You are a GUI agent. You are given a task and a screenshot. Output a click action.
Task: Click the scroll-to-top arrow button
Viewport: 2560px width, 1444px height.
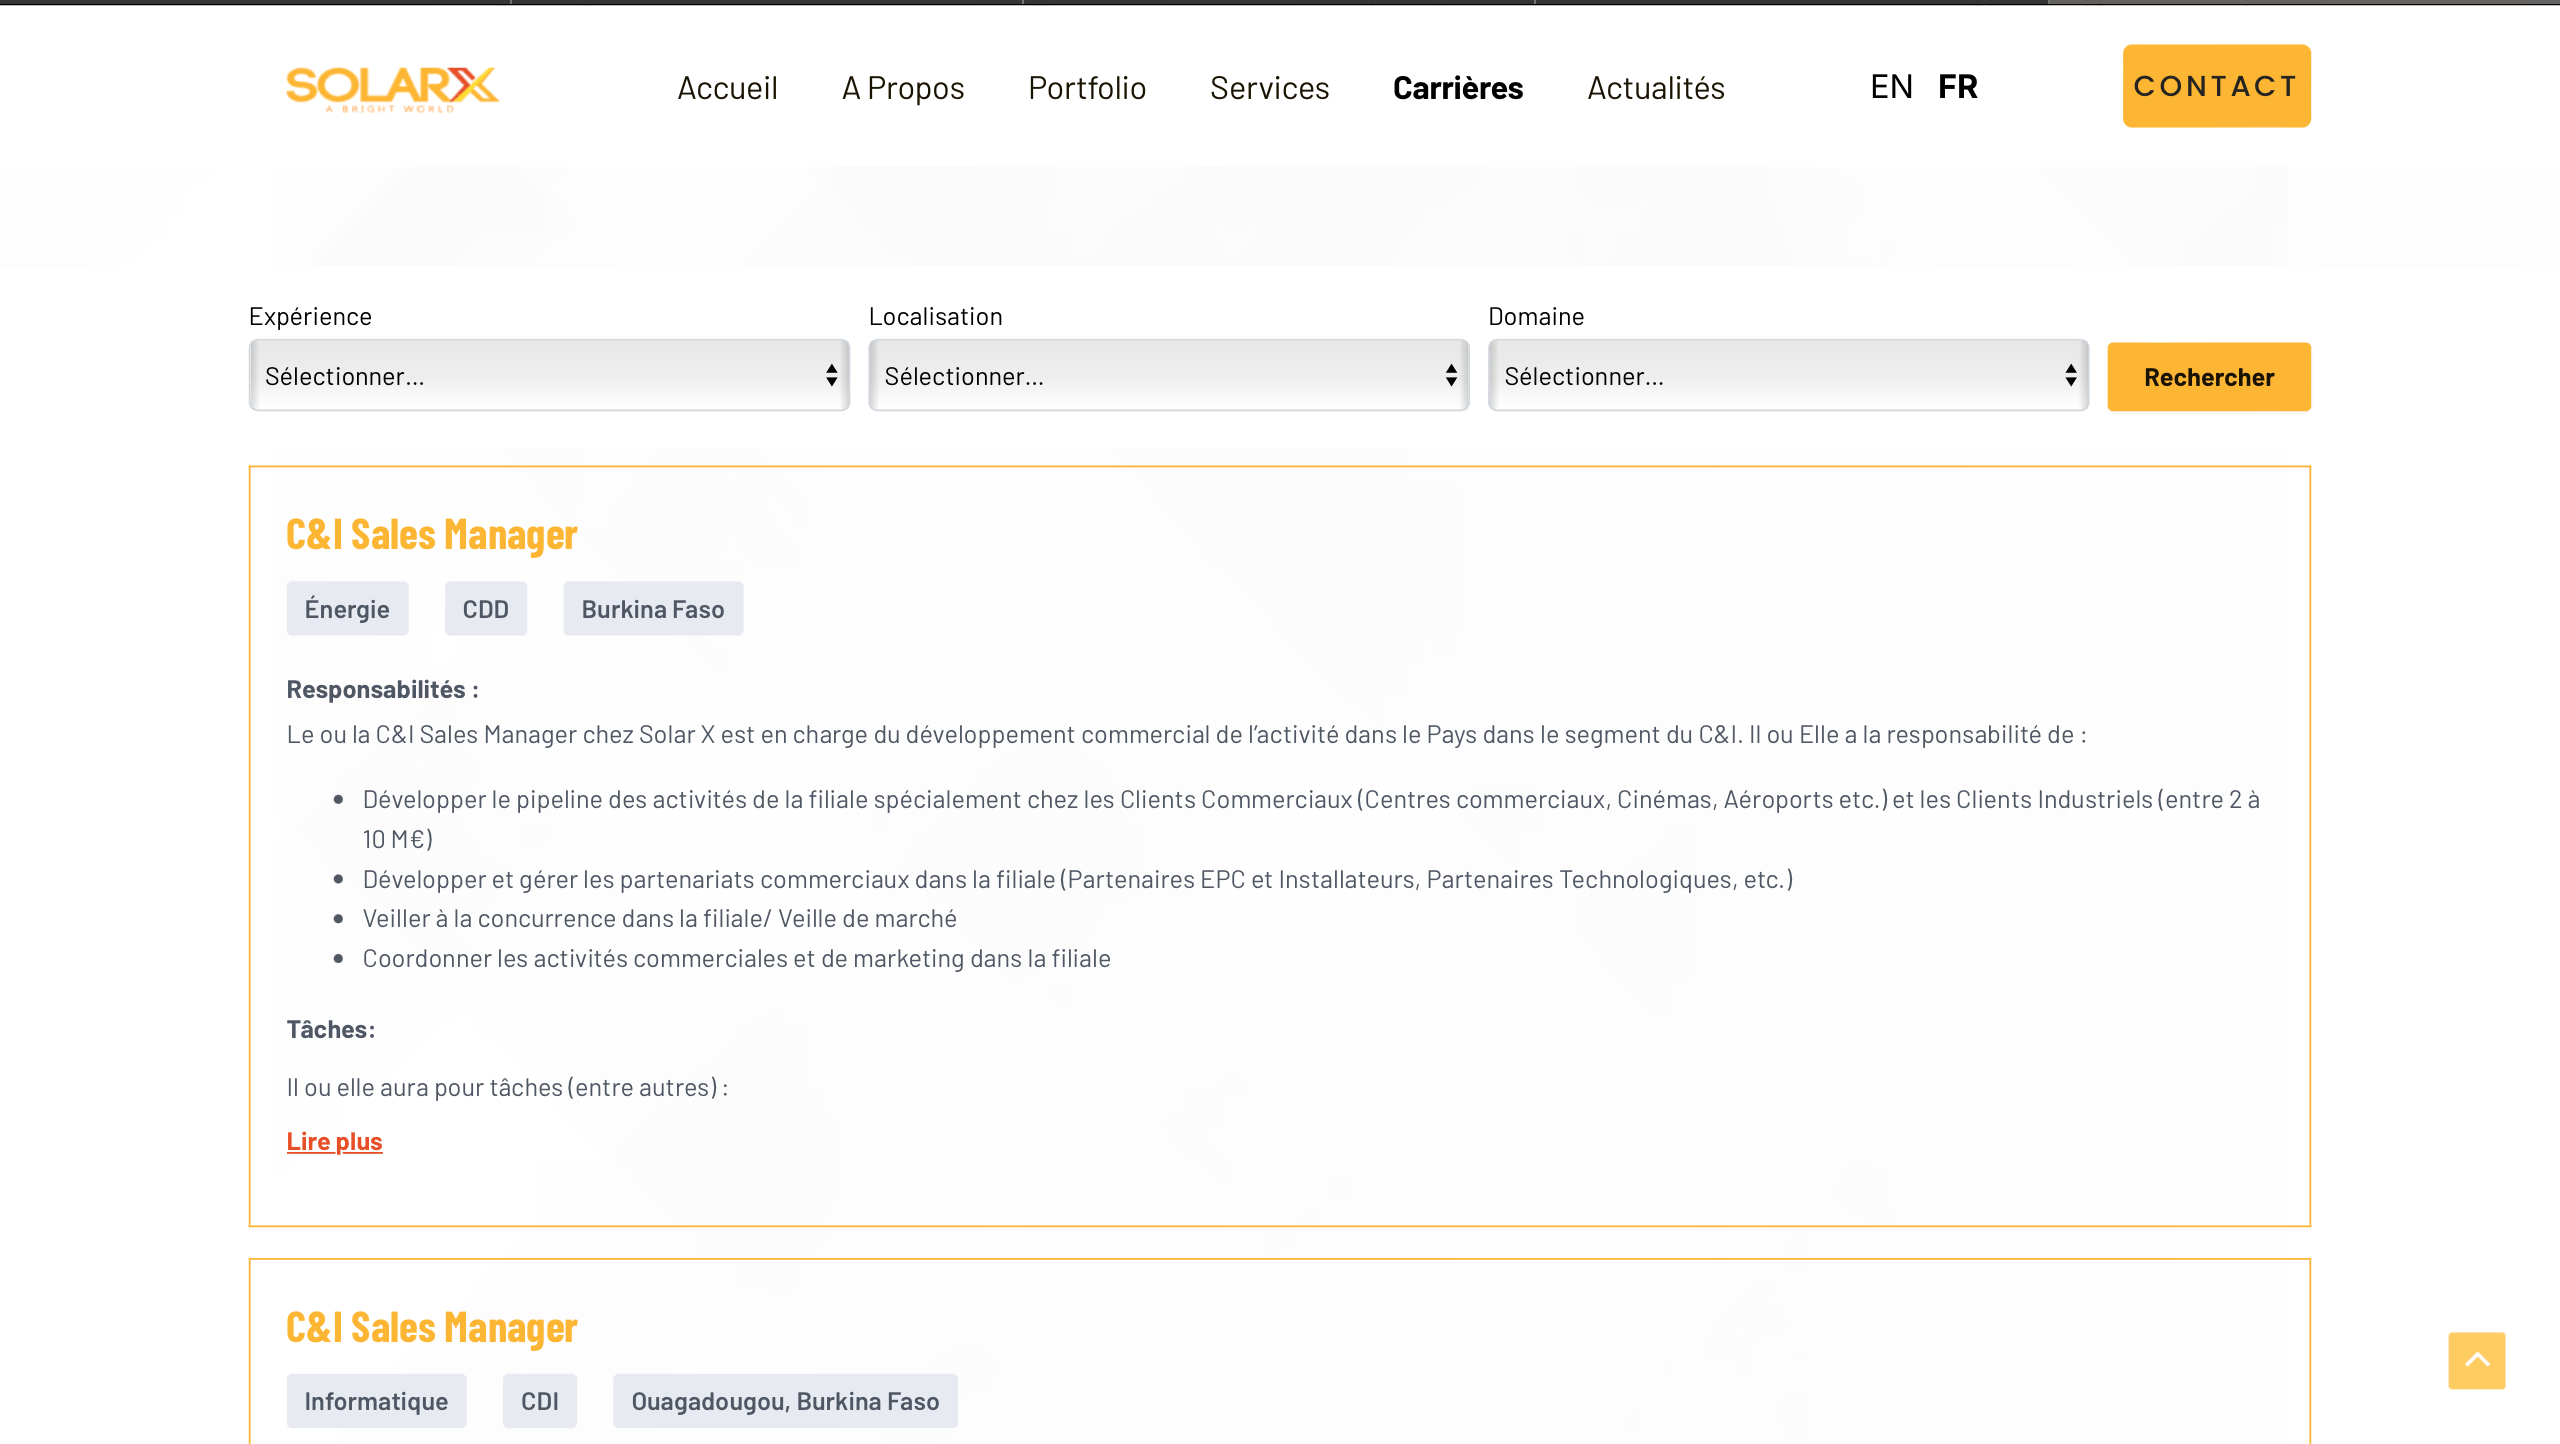(2476, 1360)
